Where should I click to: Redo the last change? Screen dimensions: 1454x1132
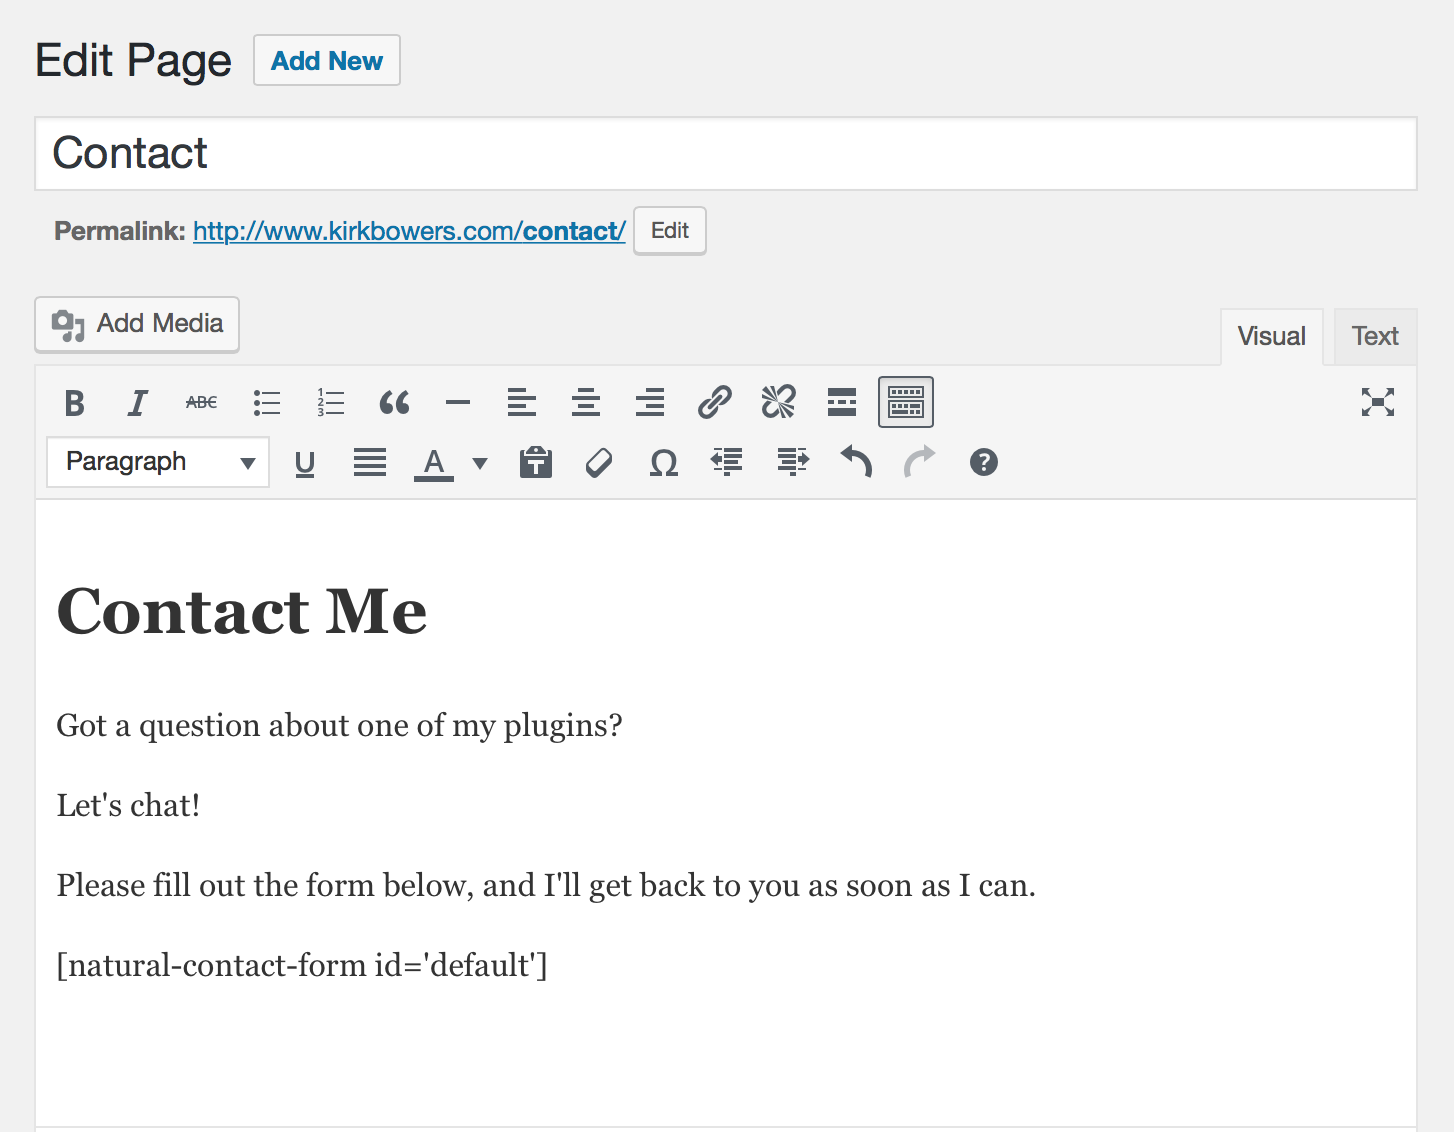[x=920, y=462]
